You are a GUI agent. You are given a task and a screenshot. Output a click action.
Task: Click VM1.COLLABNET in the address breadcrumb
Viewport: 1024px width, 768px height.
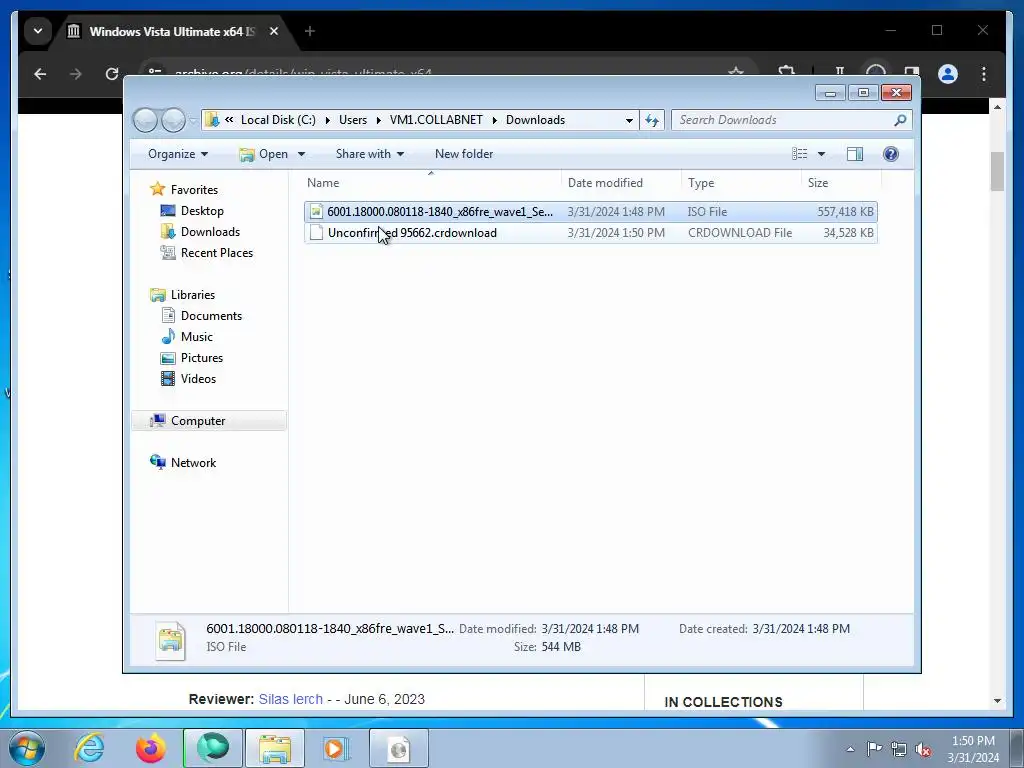436,120
